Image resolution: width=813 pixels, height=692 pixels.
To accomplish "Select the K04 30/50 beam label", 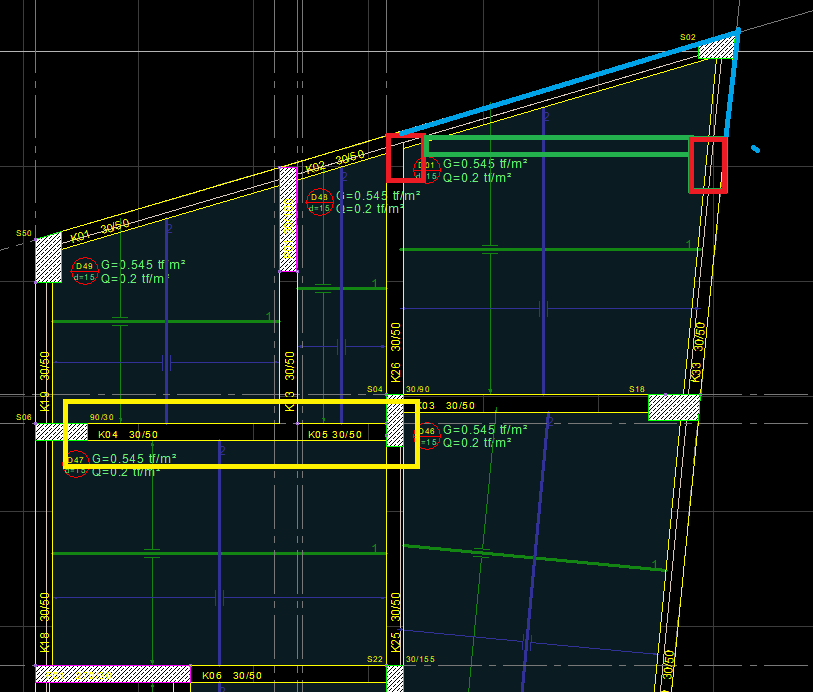I will point(127,435).
